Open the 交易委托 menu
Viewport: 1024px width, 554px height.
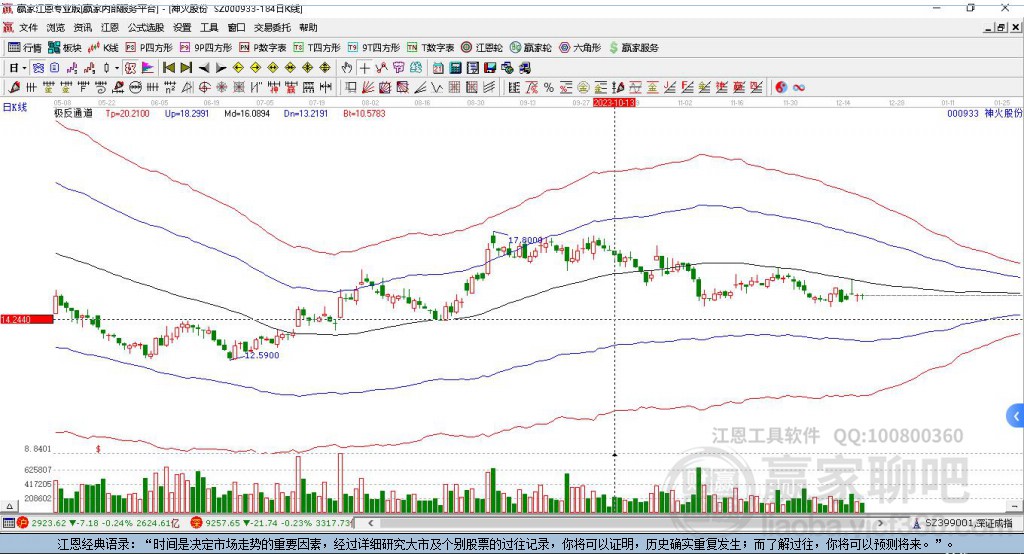[272, 27]
